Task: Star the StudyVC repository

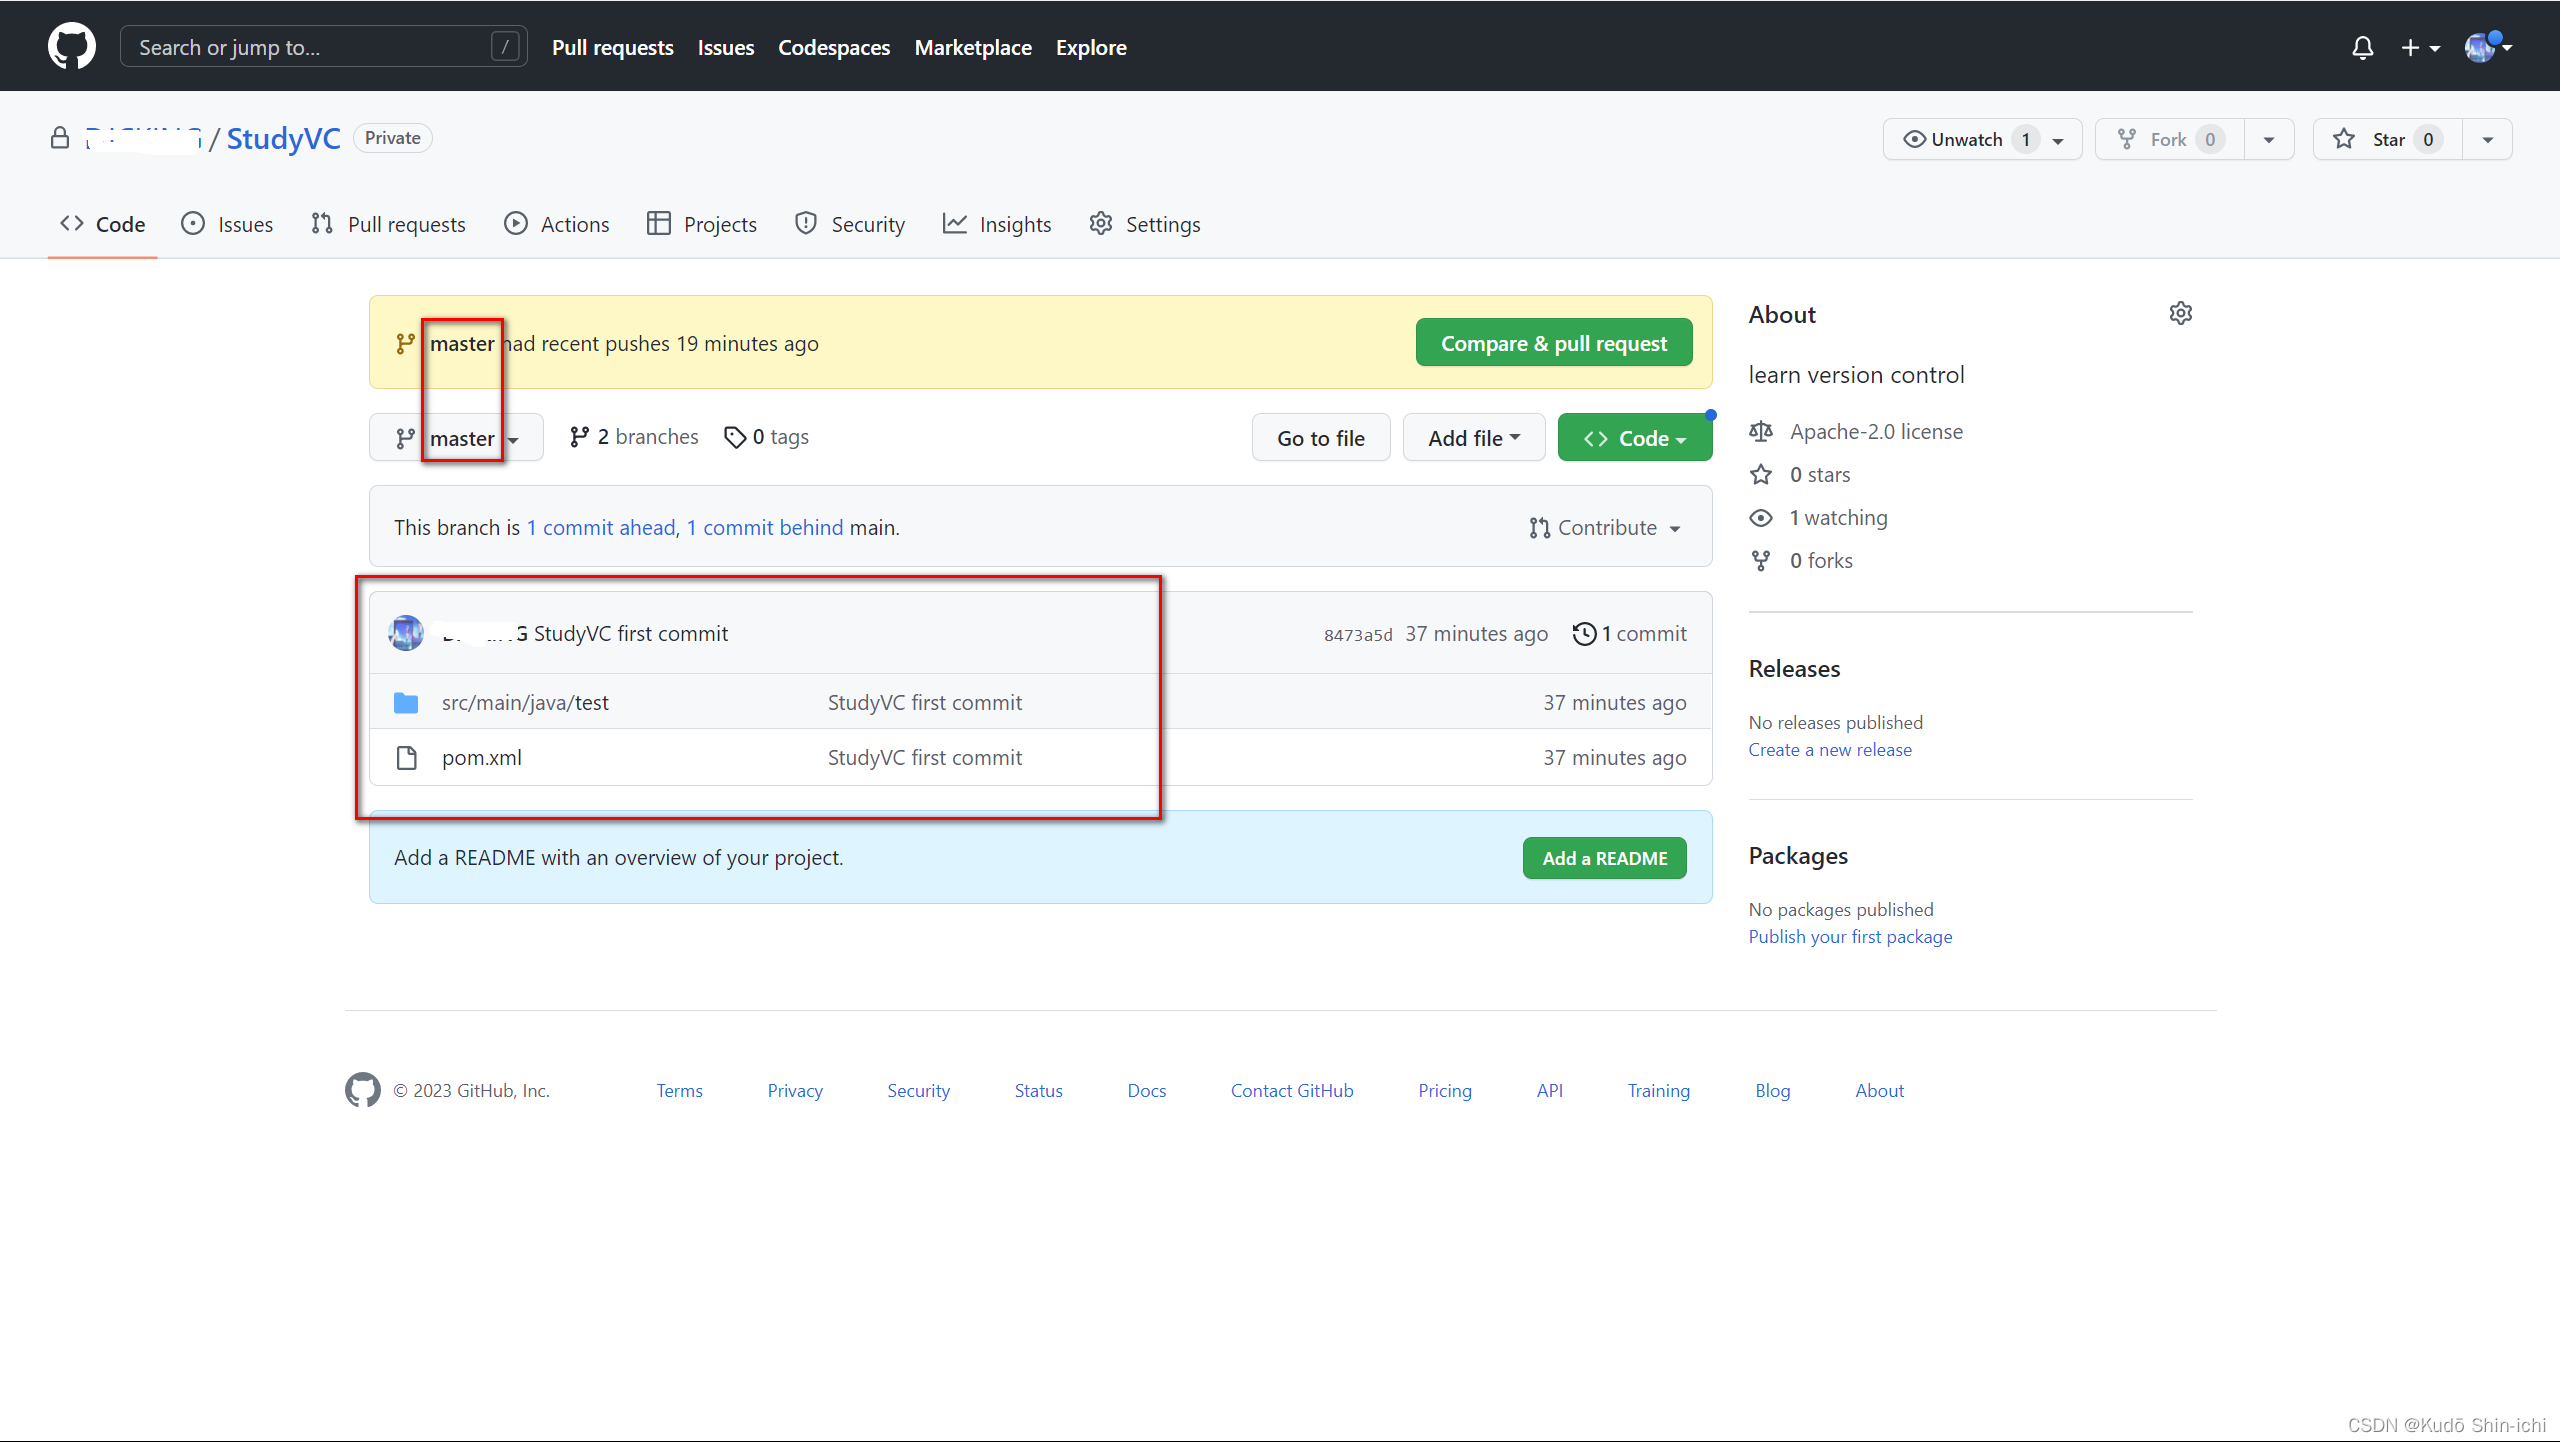Action: [2387, 139]
